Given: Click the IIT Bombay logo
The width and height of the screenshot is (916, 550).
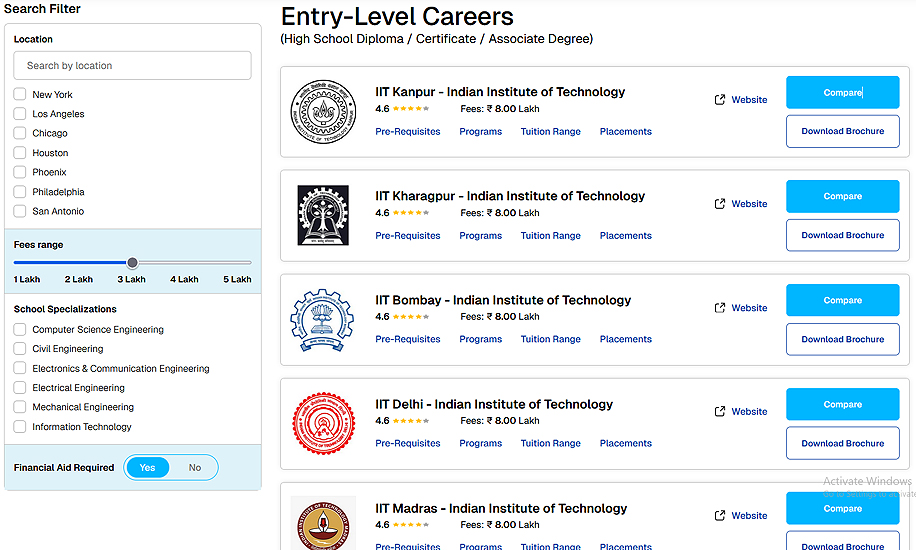Looking at the screenshot, I should [322, 320].
